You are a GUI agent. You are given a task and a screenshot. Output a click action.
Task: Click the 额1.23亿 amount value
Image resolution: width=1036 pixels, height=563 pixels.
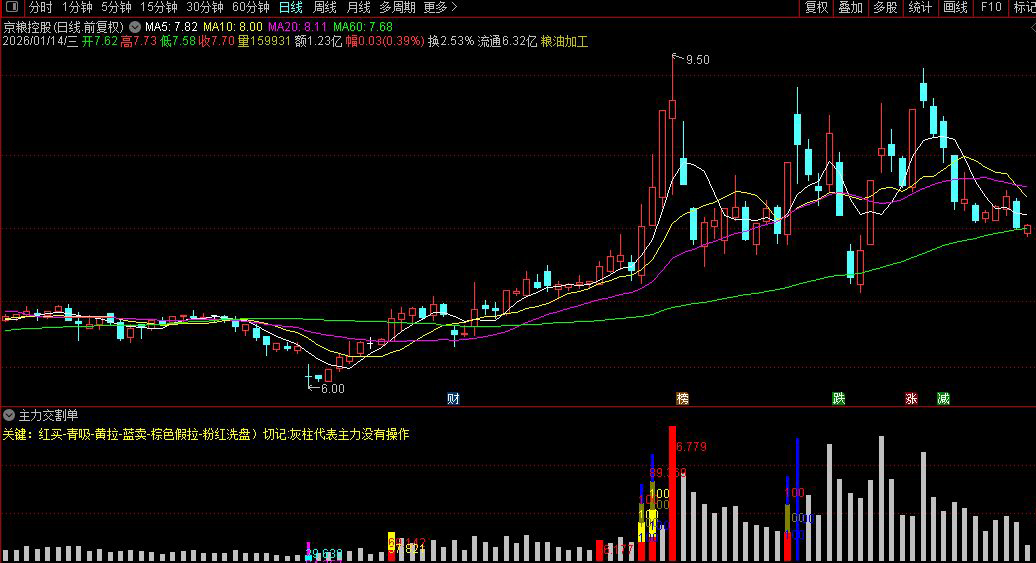pos(318,42)
